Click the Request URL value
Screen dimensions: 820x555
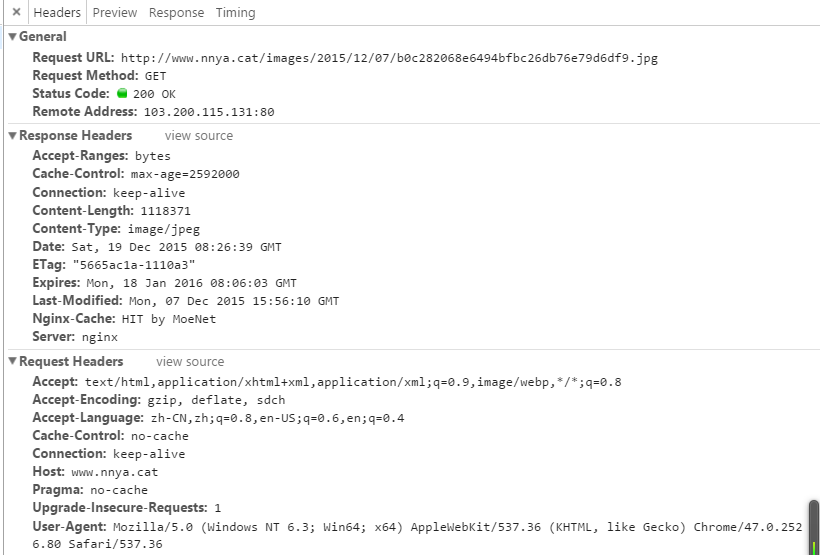[389, 58]
